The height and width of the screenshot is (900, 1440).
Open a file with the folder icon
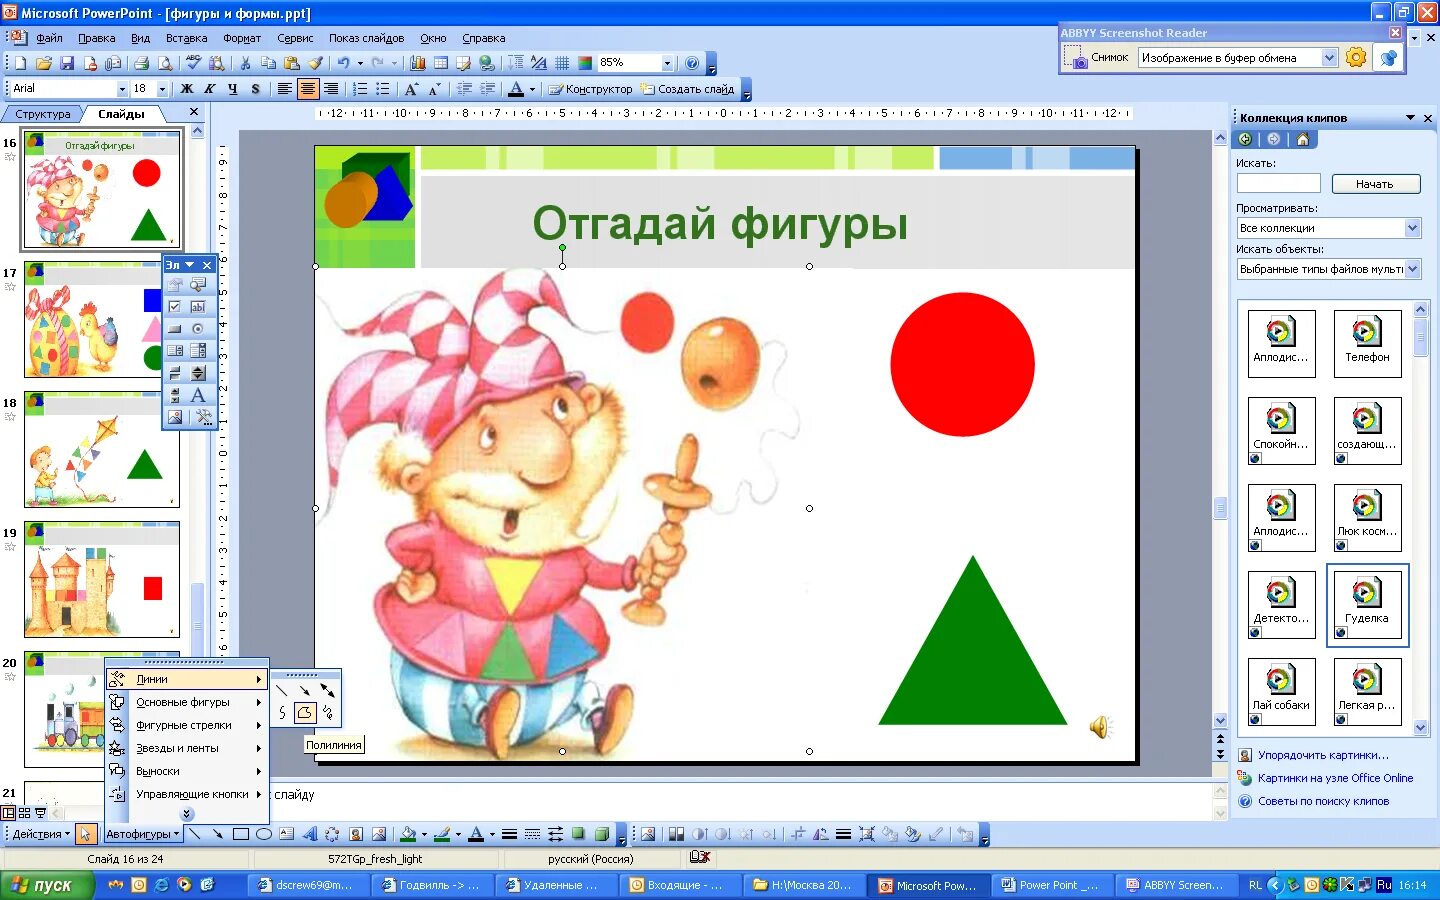point(44,63)
